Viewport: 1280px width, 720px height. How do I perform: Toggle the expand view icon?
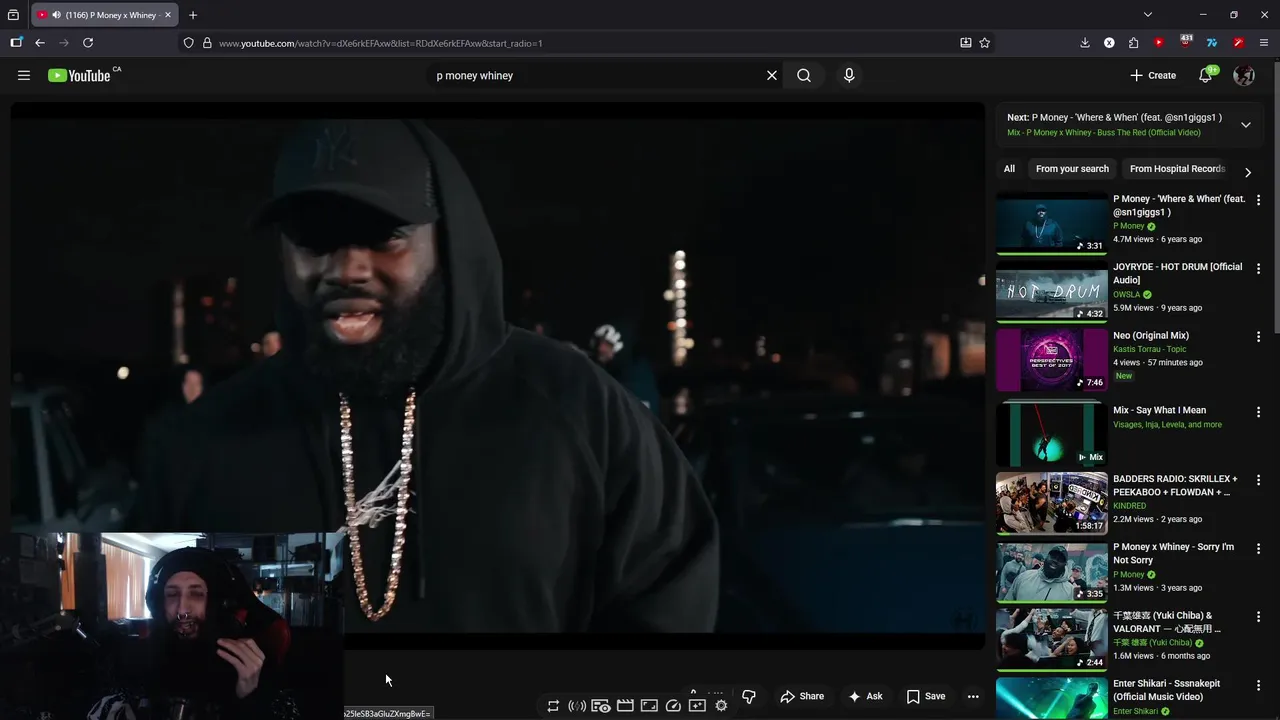[x=649, y=706]
